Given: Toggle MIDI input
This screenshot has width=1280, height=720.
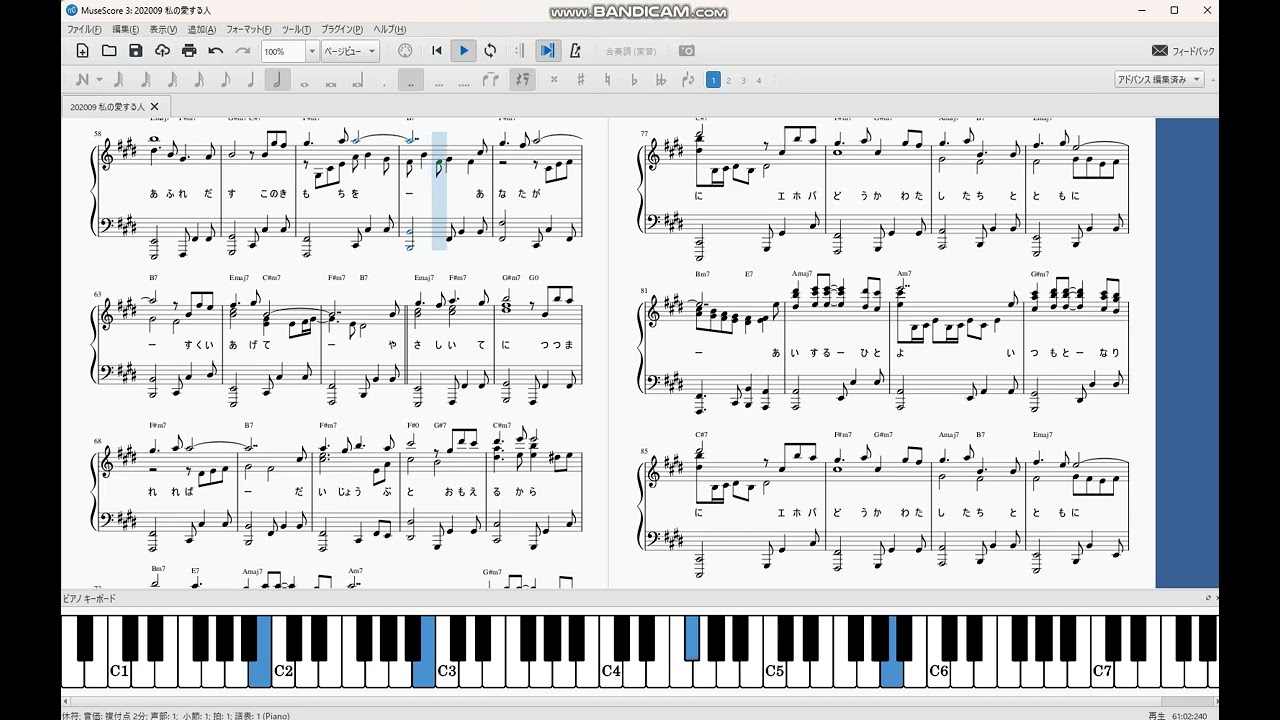Looking at the screenshot, I should pos(405,51).
